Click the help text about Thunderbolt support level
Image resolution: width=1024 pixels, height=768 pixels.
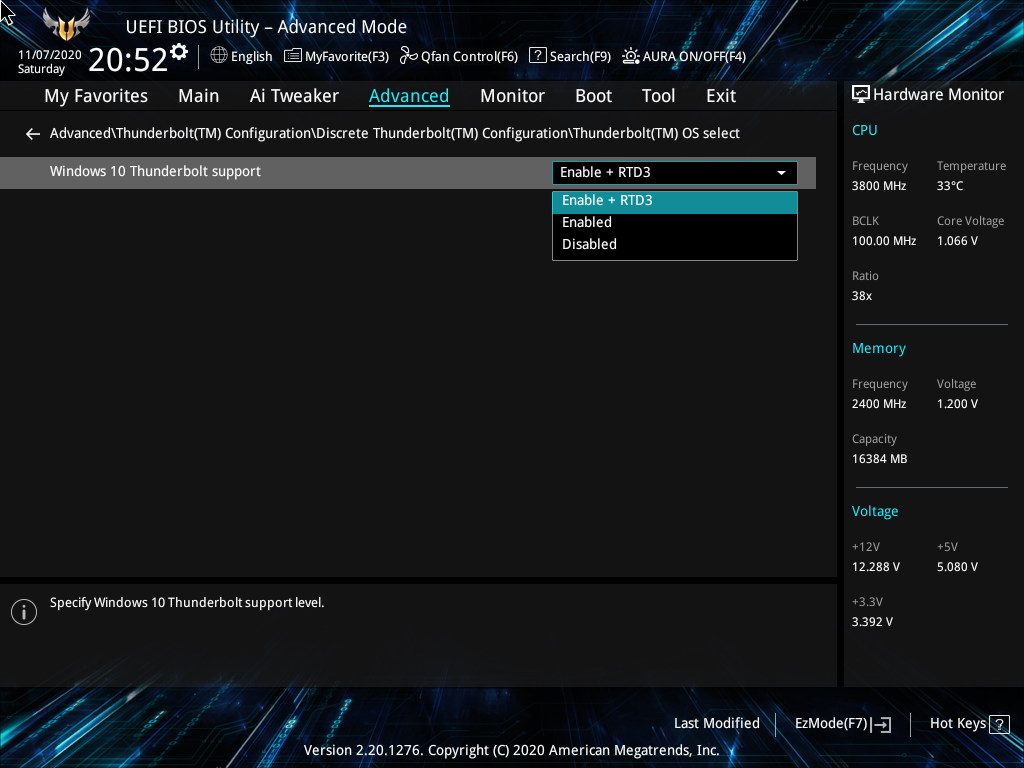(187, 603)
